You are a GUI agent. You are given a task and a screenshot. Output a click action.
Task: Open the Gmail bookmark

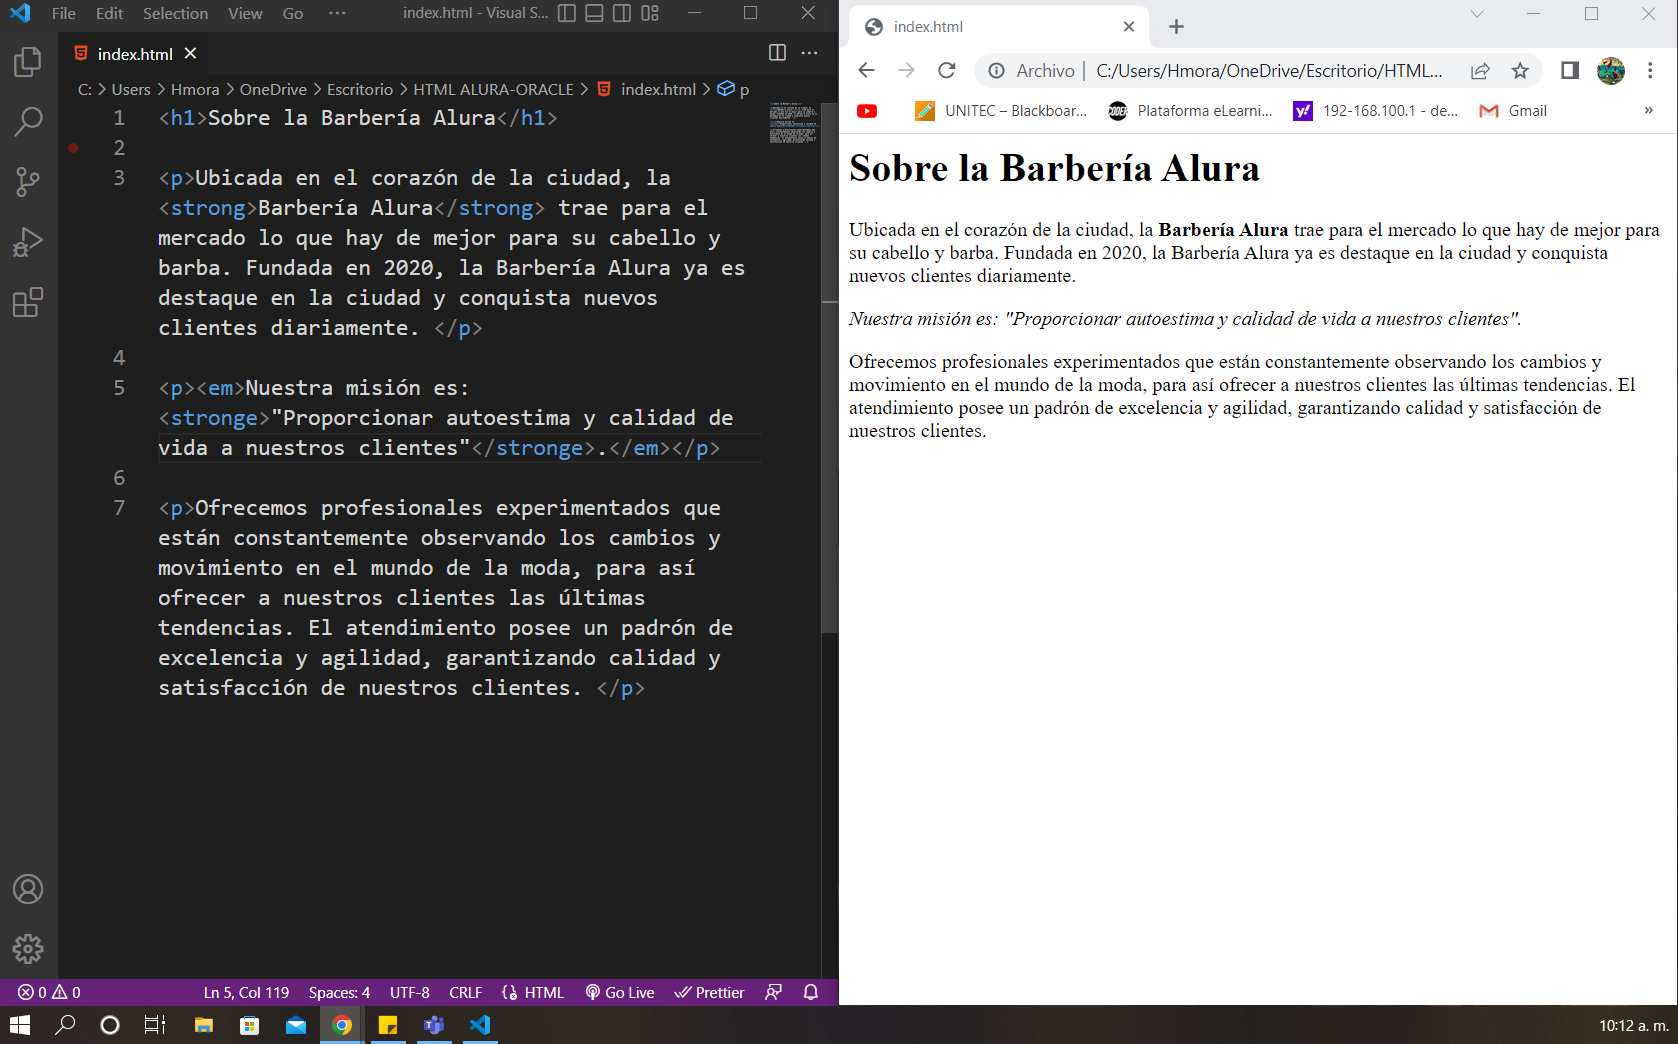click(x=1513, y=111)
